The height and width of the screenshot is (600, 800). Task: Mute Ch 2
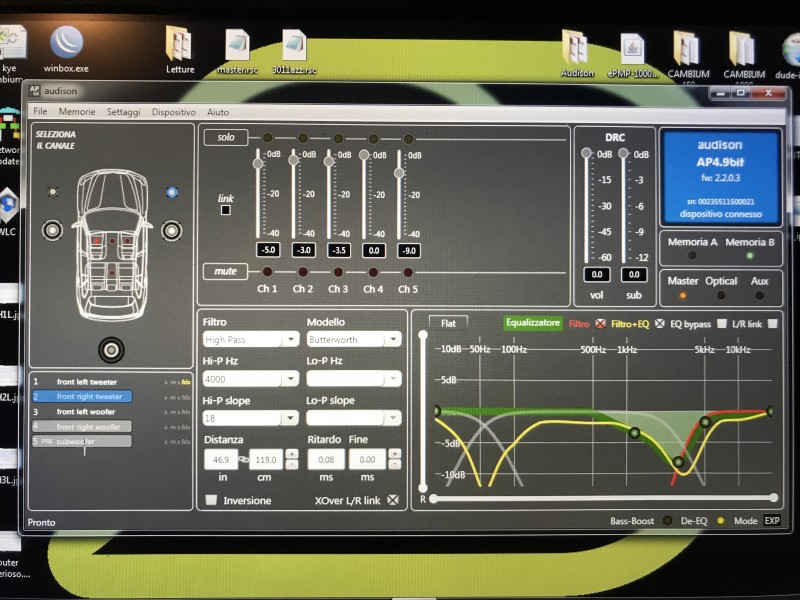click(x=303, y=272)
